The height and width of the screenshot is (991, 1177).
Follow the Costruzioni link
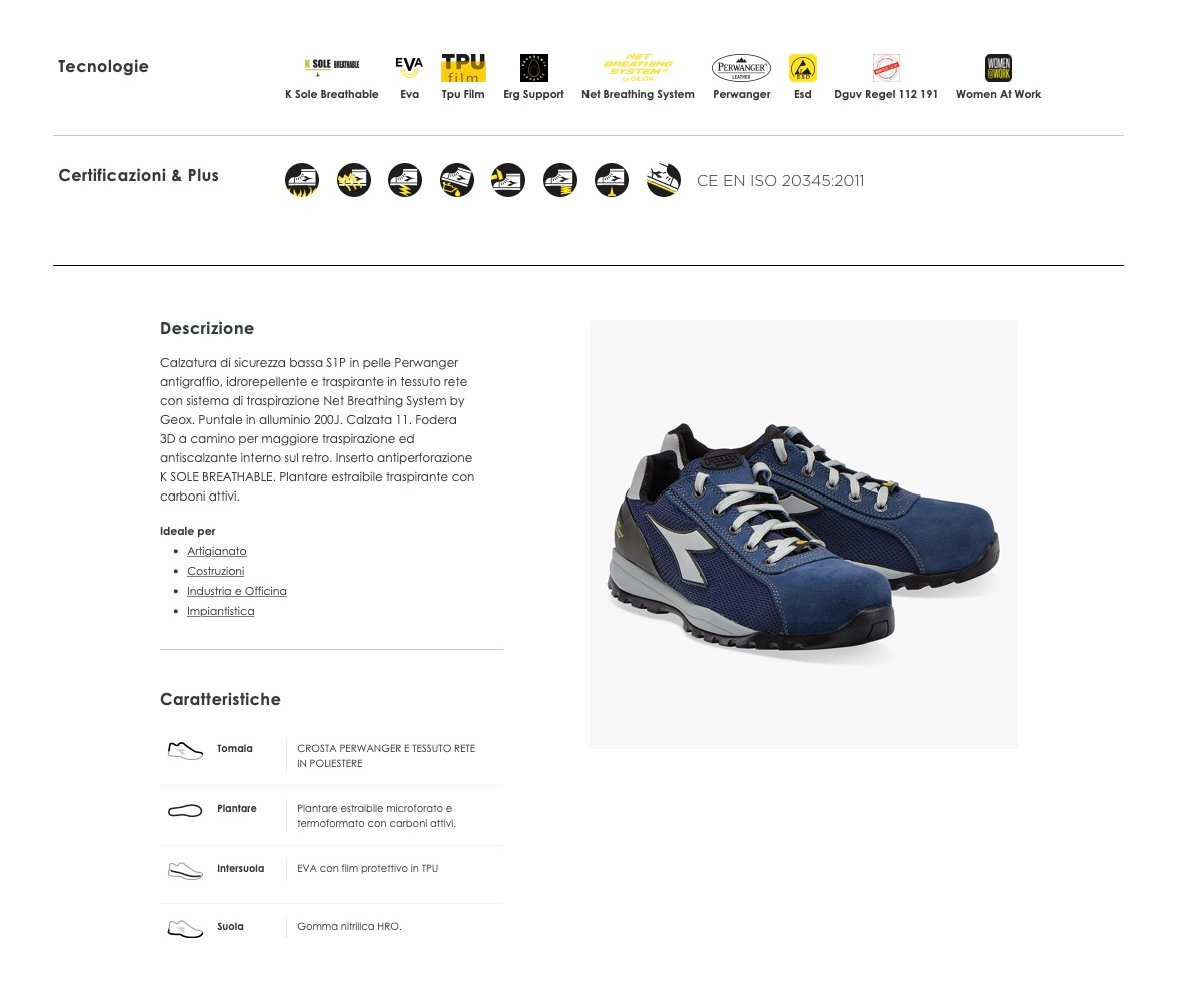point(215,571)
